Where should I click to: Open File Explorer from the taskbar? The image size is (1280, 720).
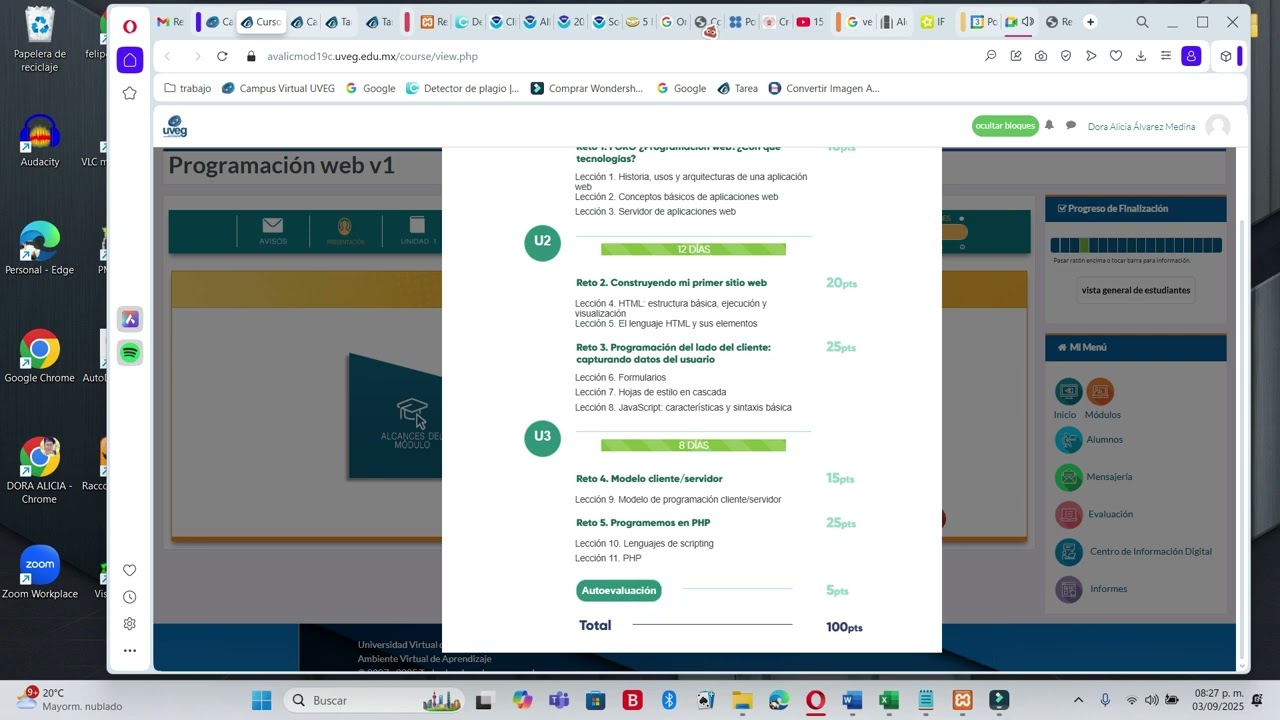point(742,700)
